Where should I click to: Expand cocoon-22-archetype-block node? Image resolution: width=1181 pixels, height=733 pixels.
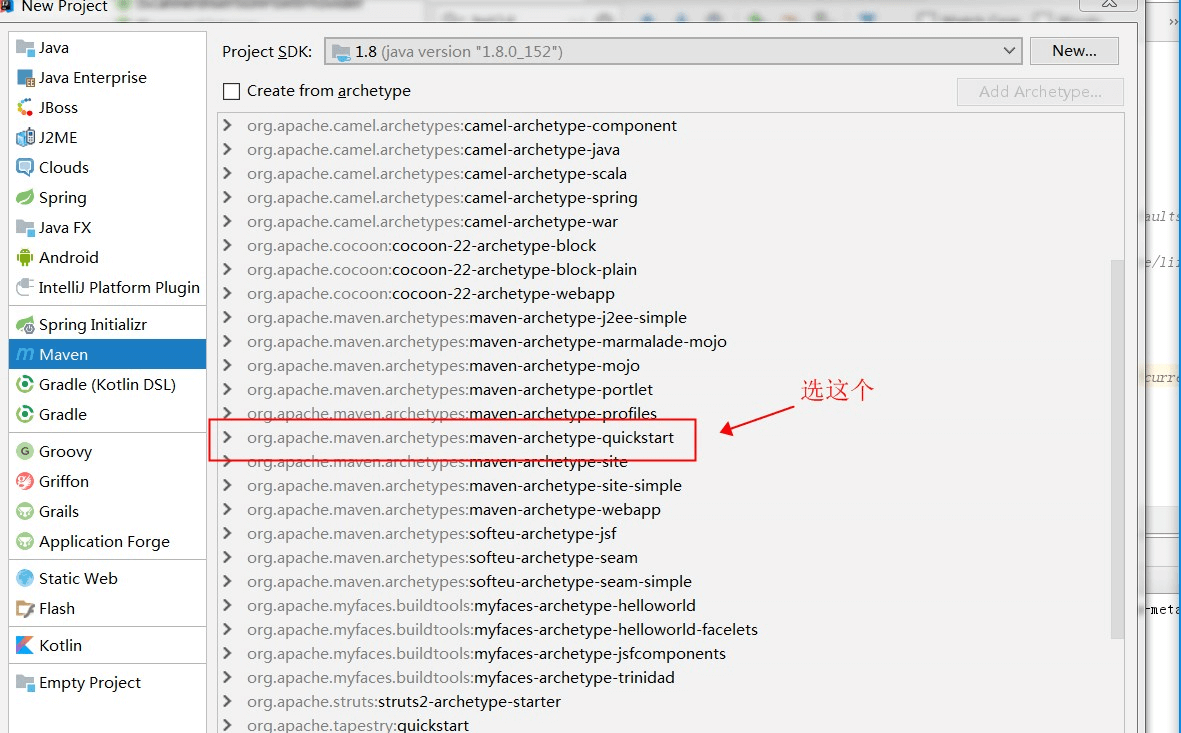click(x=227, y=246)
